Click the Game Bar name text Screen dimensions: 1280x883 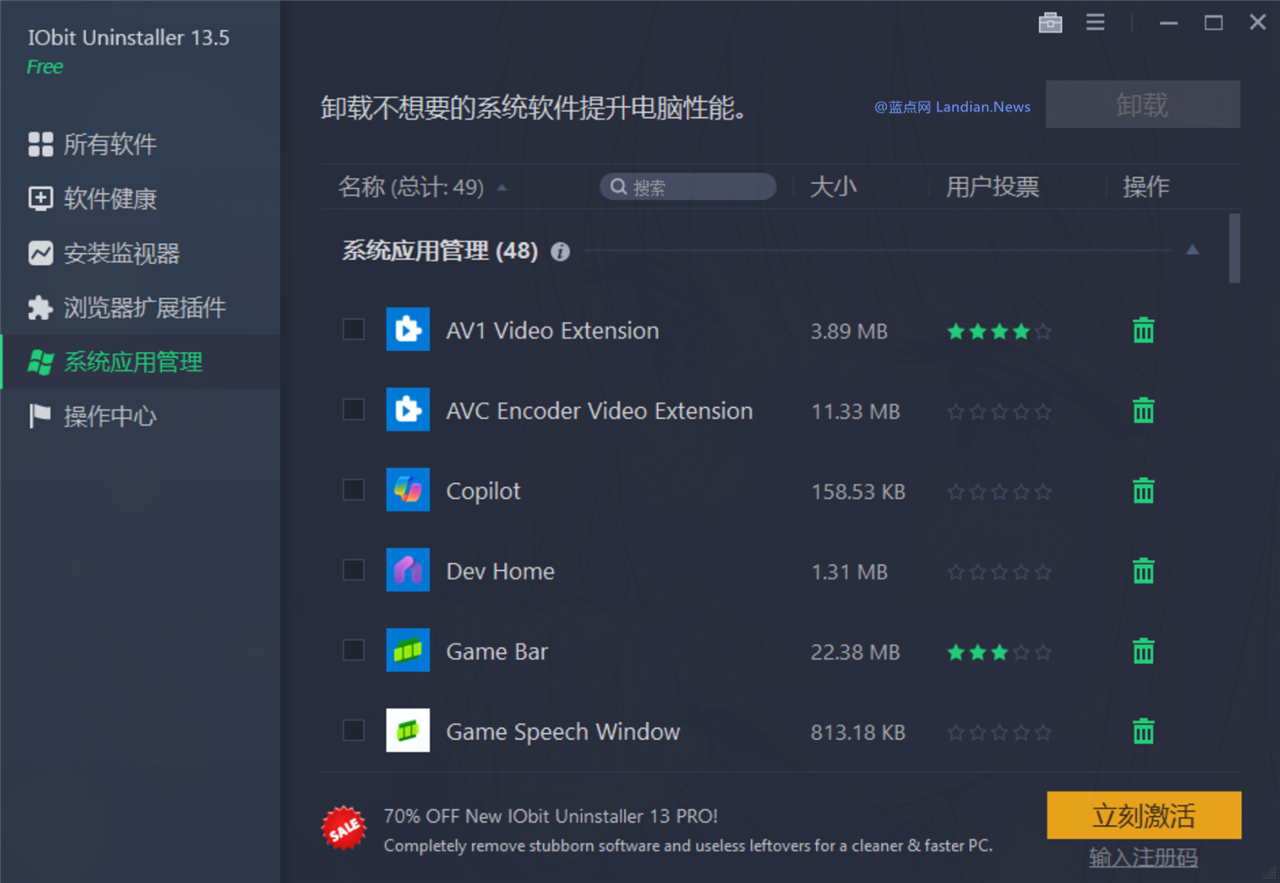pyautogui.click(x=497, y=652)
